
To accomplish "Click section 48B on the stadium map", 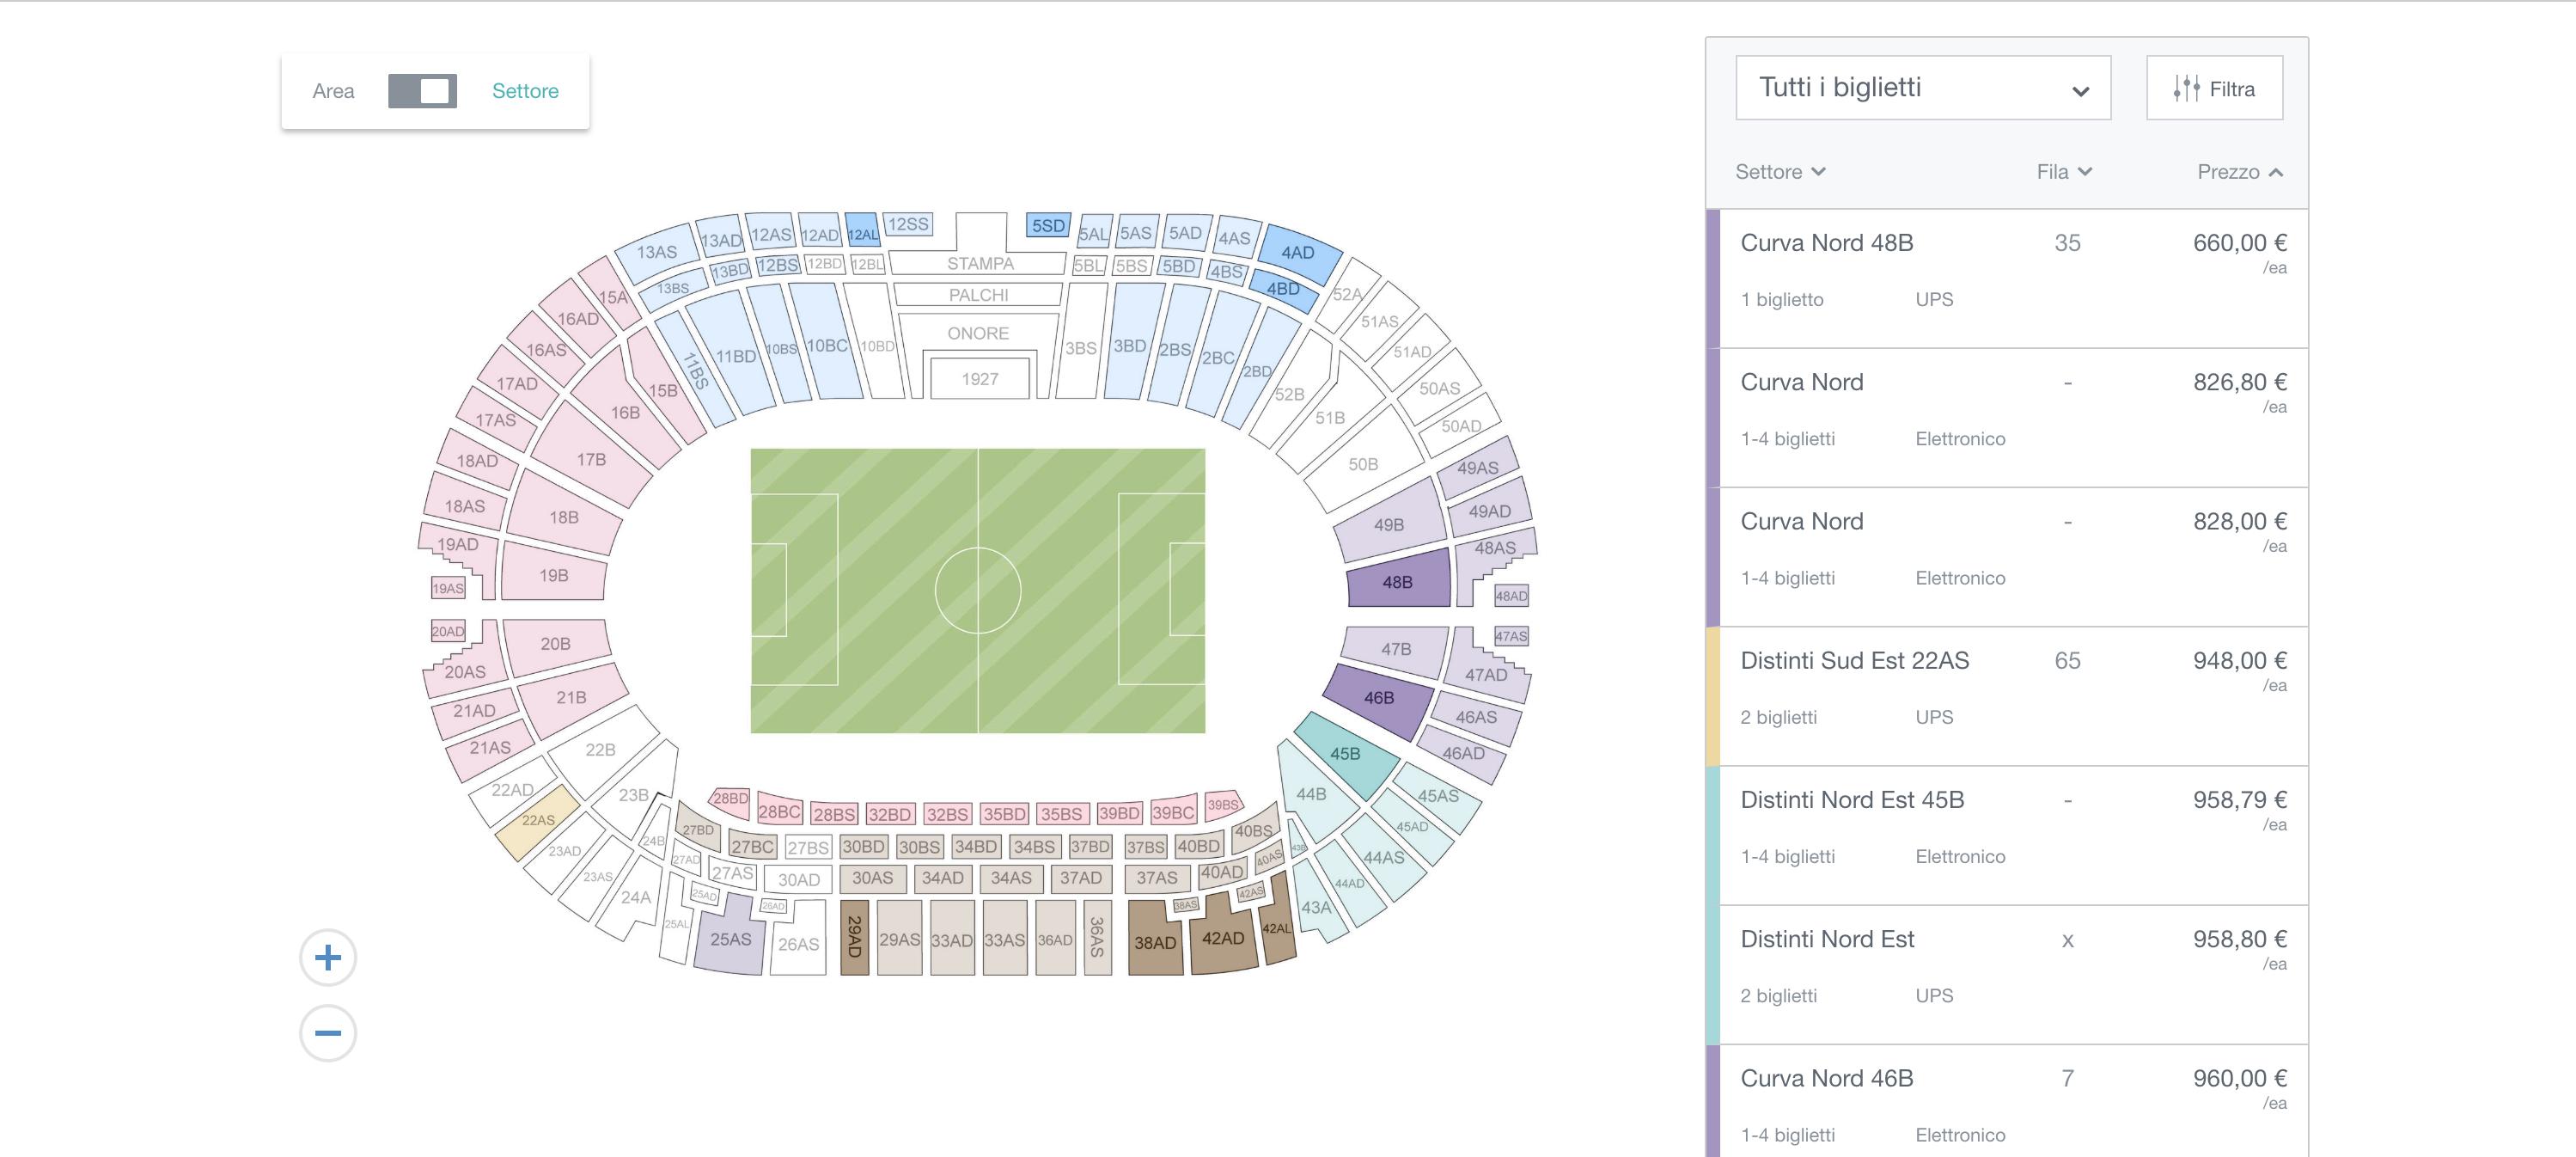I will tap(1397, 582).
